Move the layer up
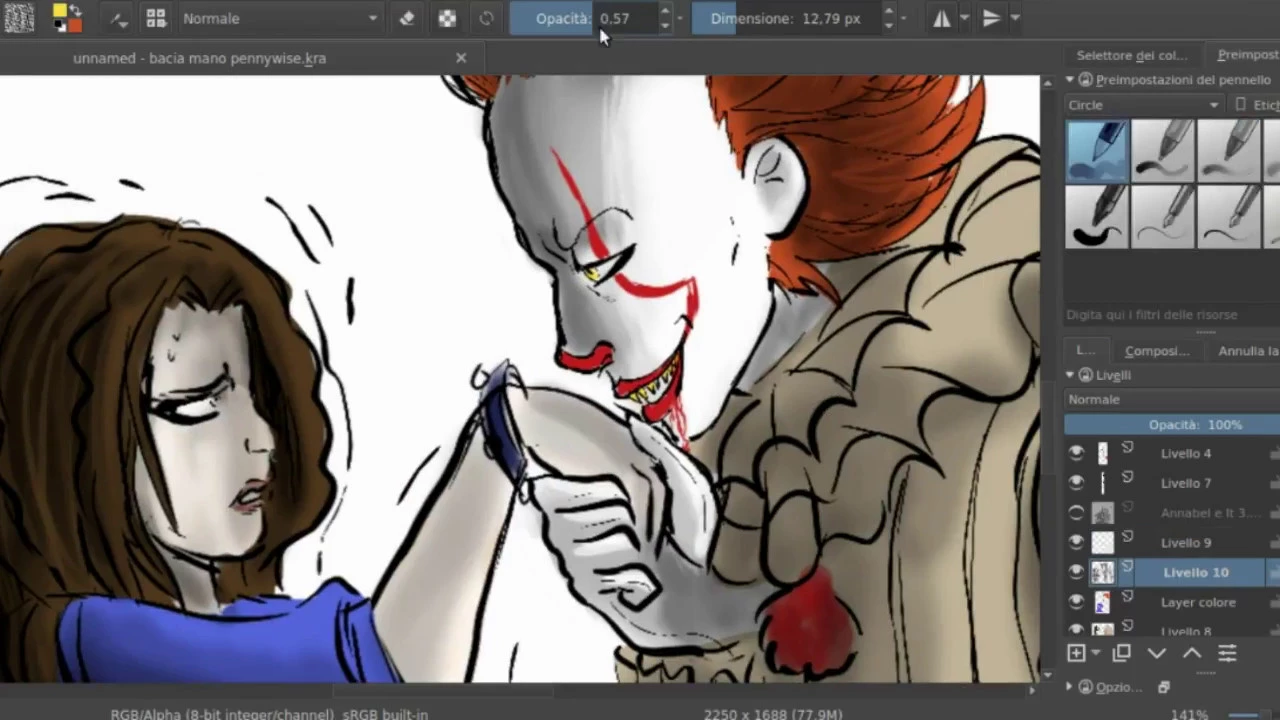 (x=1192, y=653)
